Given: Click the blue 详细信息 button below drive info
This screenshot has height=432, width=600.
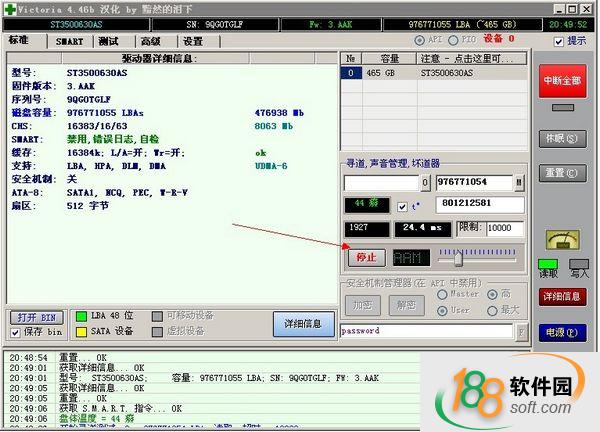Looking at the screenshot, I should click(x=304, y=324).
